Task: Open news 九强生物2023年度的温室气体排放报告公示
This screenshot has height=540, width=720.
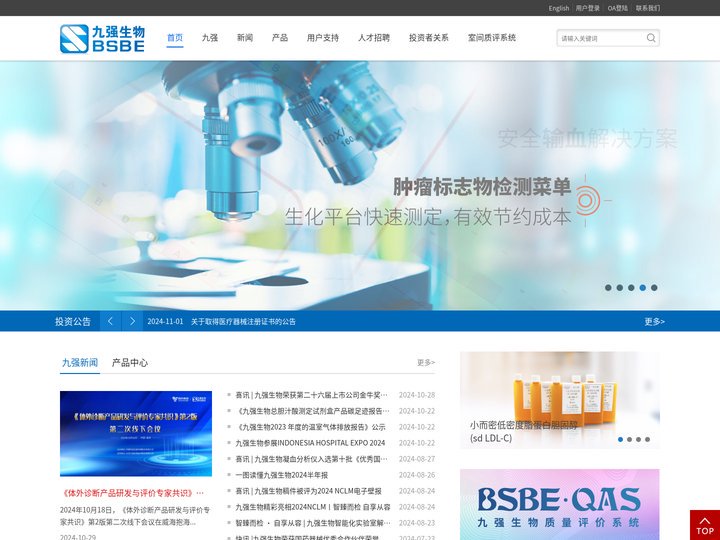Action: point(310,427)
